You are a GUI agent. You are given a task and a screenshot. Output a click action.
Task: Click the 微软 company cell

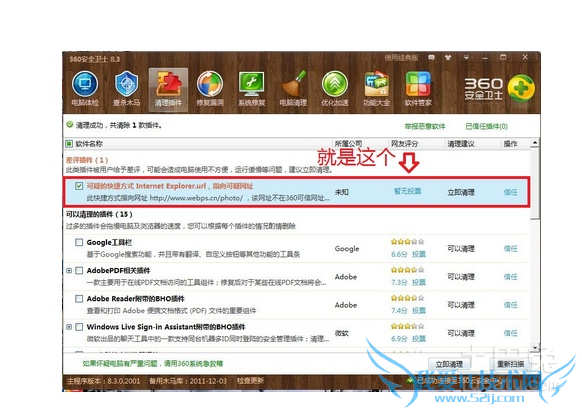tap(341, 333)
